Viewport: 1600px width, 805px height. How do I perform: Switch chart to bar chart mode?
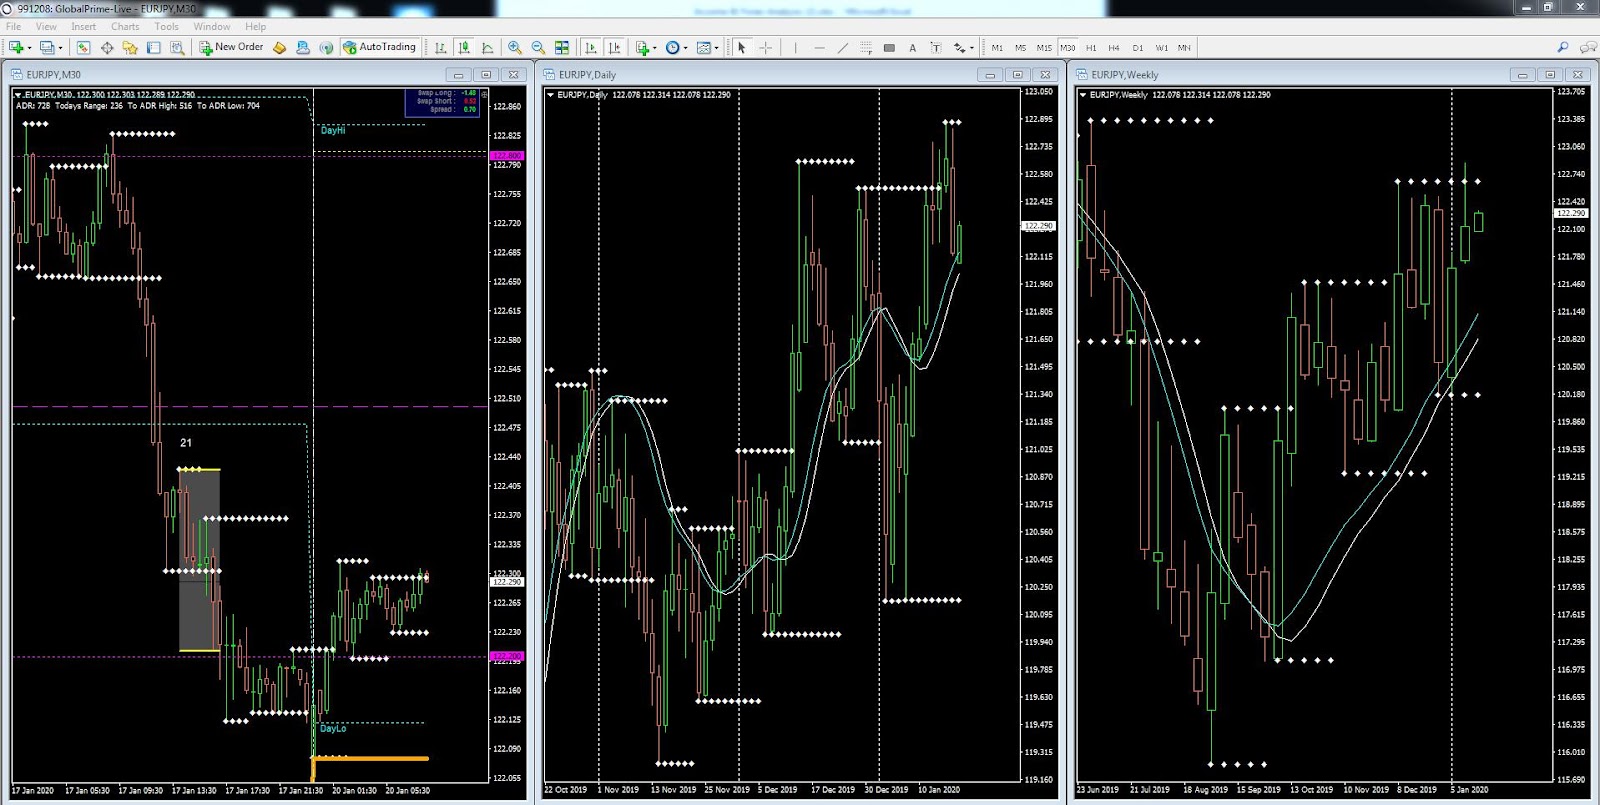[440, 47]
